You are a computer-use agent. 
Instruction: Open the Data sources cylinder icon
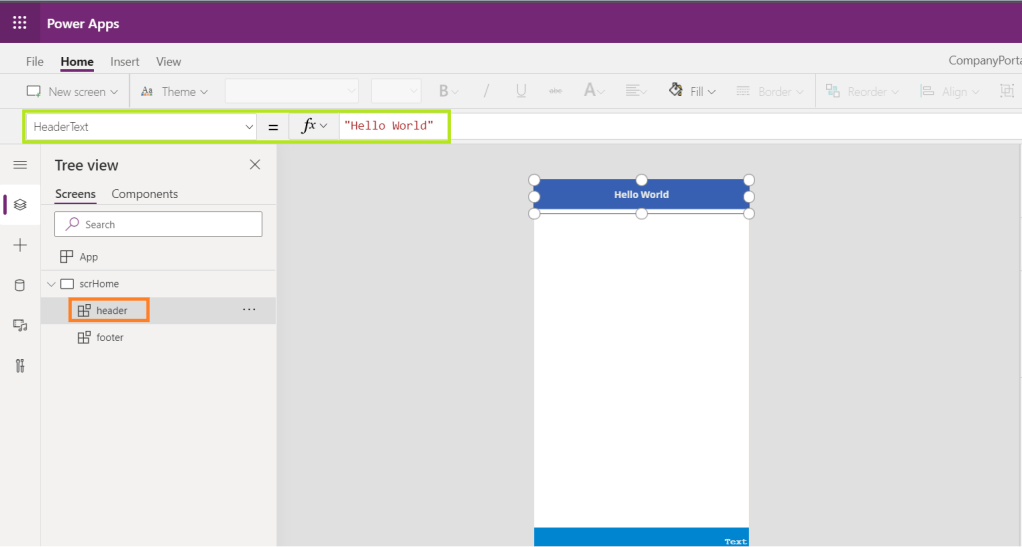20,285
